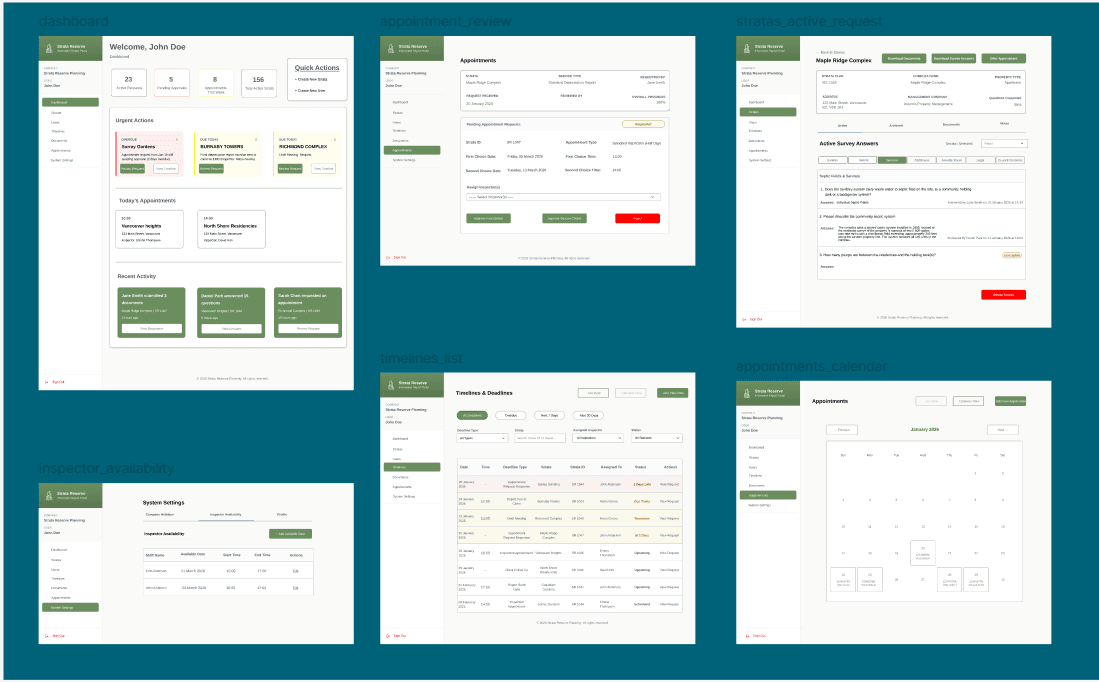Image resolution: width=1099 pixels, height=682 pixels.
Task: Click the Approve First Choice button
Action: point(489,218)
